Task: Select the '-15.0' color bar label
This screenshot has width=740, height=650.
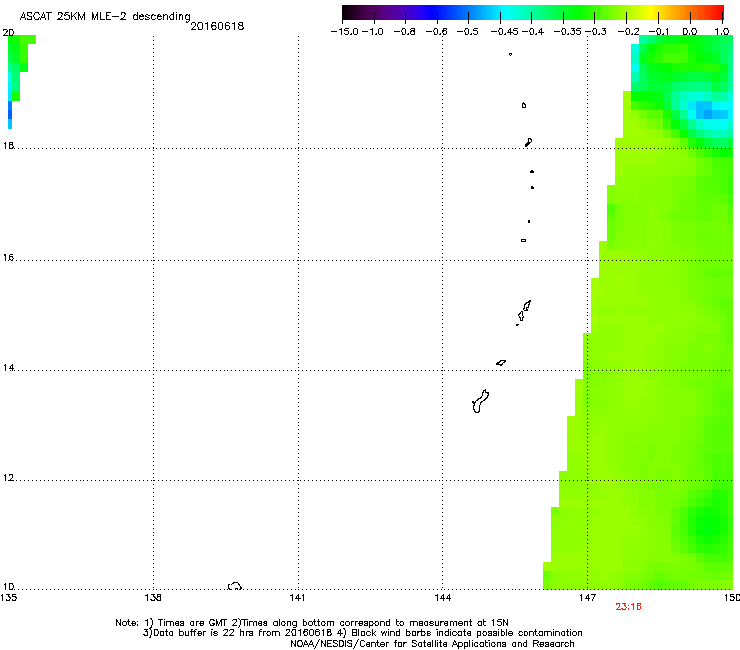Action: tap(345, 32)
